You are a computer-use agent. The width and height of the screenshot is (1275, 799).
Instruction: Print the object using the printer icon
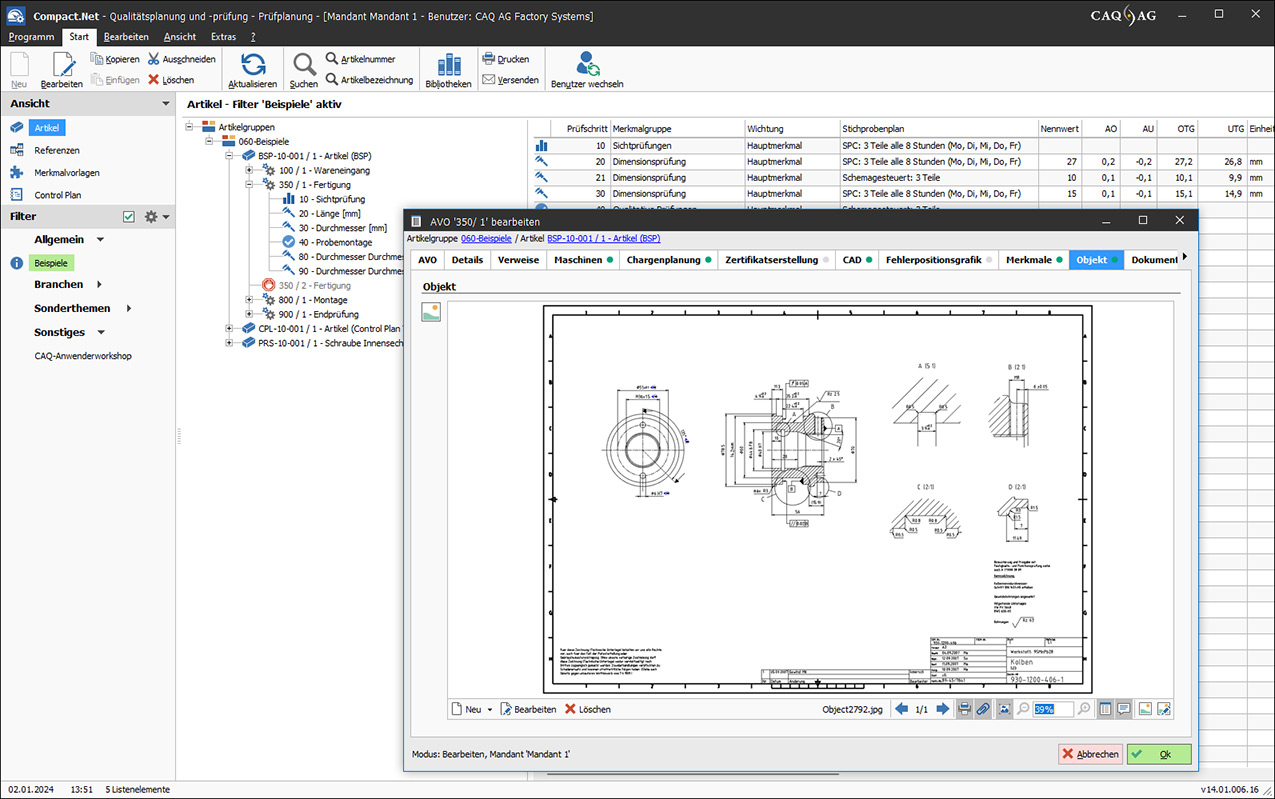(x=965, y=709)
